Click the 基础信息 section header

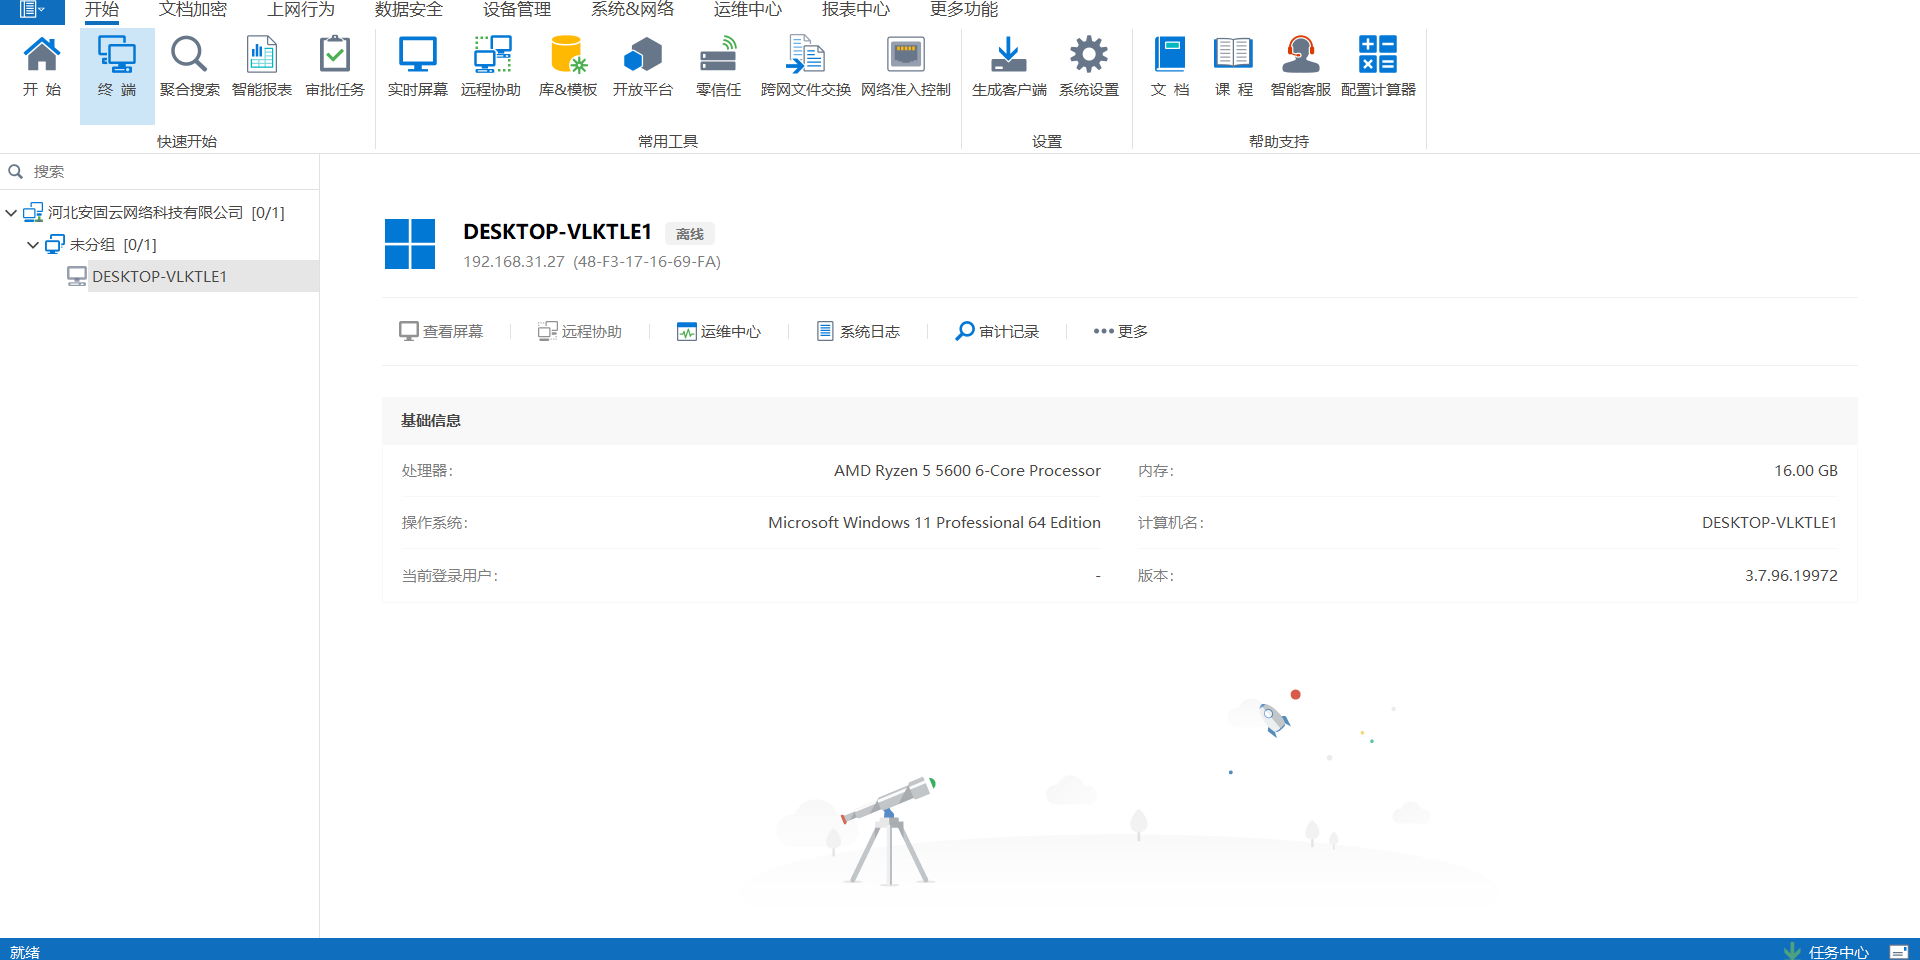point(1120,421)
